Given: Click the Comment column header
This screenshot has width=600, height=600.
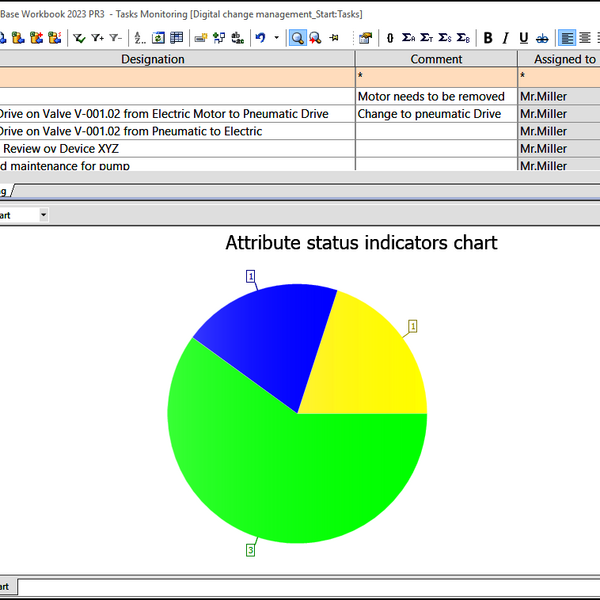Looking at the screenshot, I should (x=436, y=59).
